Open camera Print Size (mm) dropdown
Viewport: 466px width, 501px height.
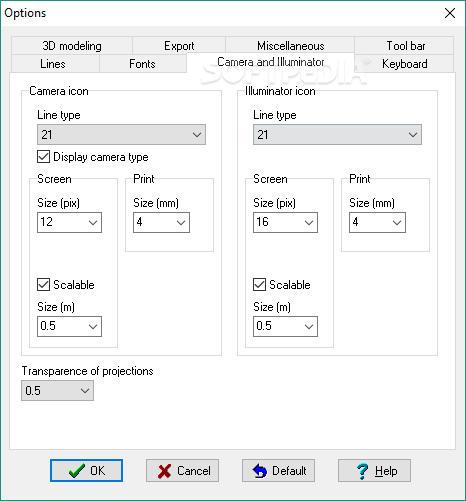[161, 222]
